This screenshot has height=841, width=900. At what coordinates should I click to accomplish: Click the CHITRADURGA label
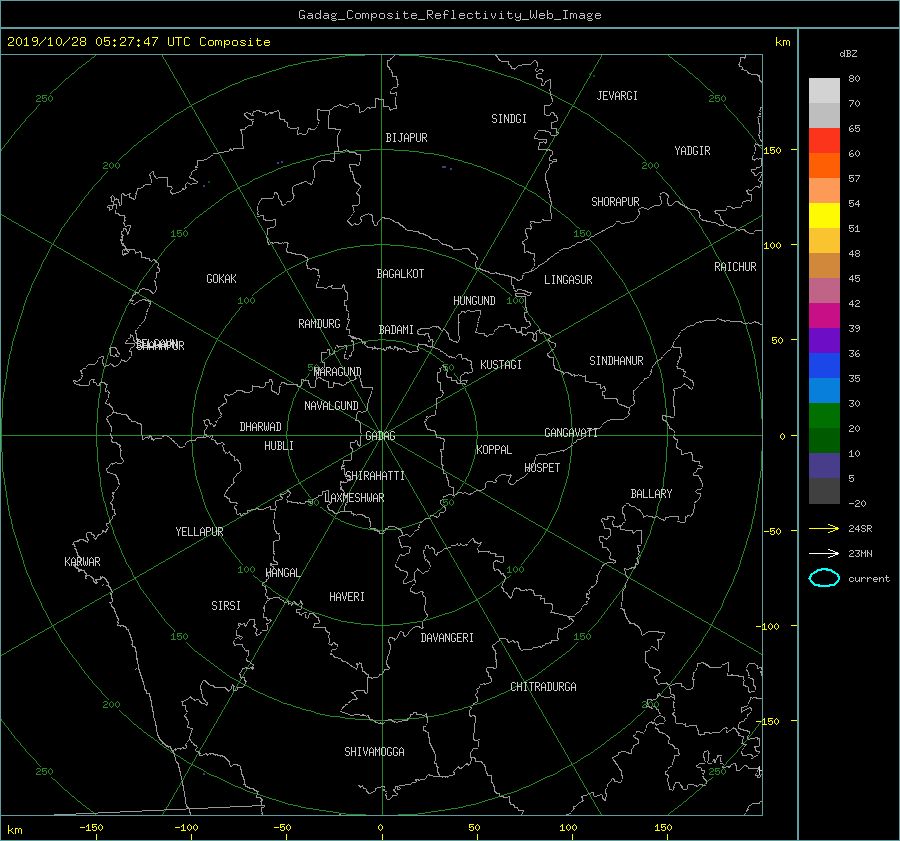click(543, 687)
